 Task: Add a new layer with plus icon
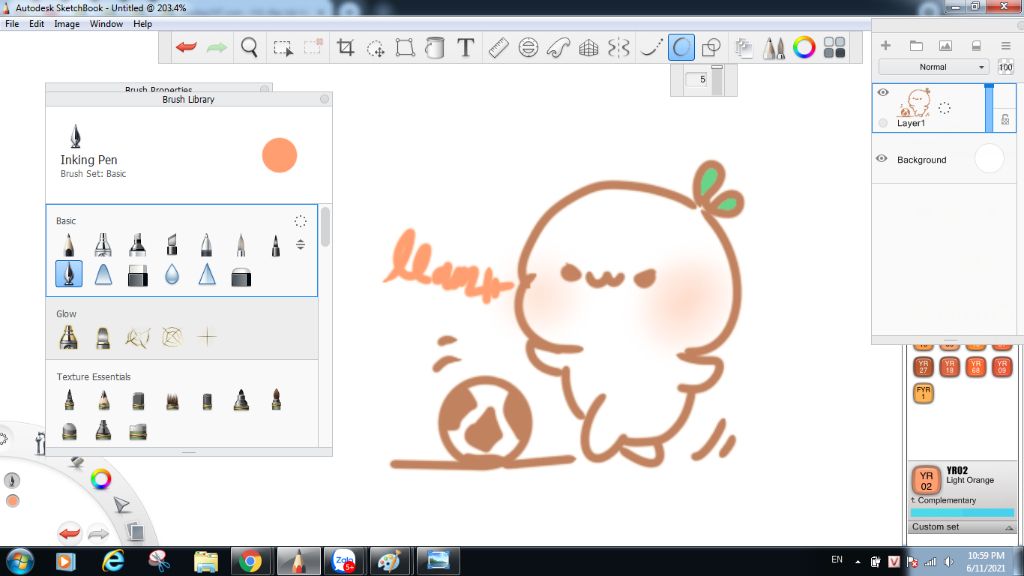(886, 46)
